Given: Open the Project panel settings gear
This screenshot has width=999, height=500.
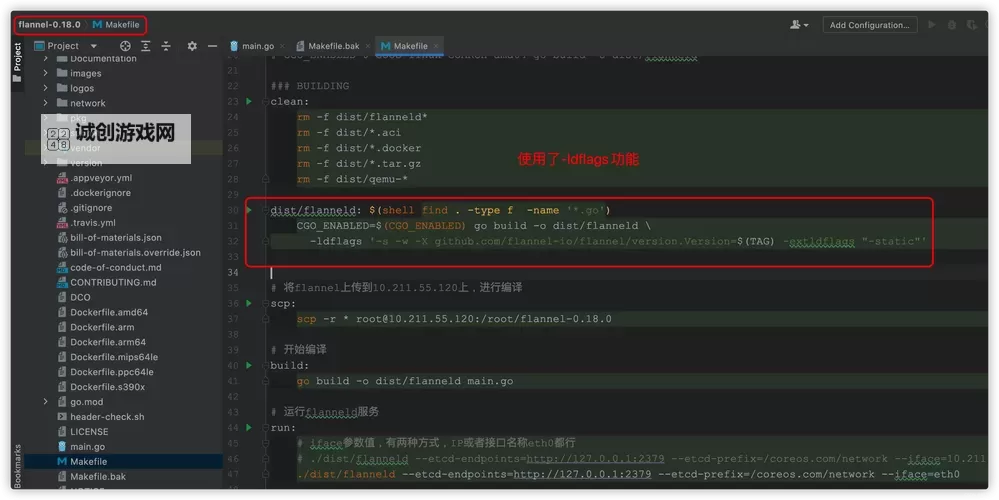Looking at the screenshot, I should [192, 46].
